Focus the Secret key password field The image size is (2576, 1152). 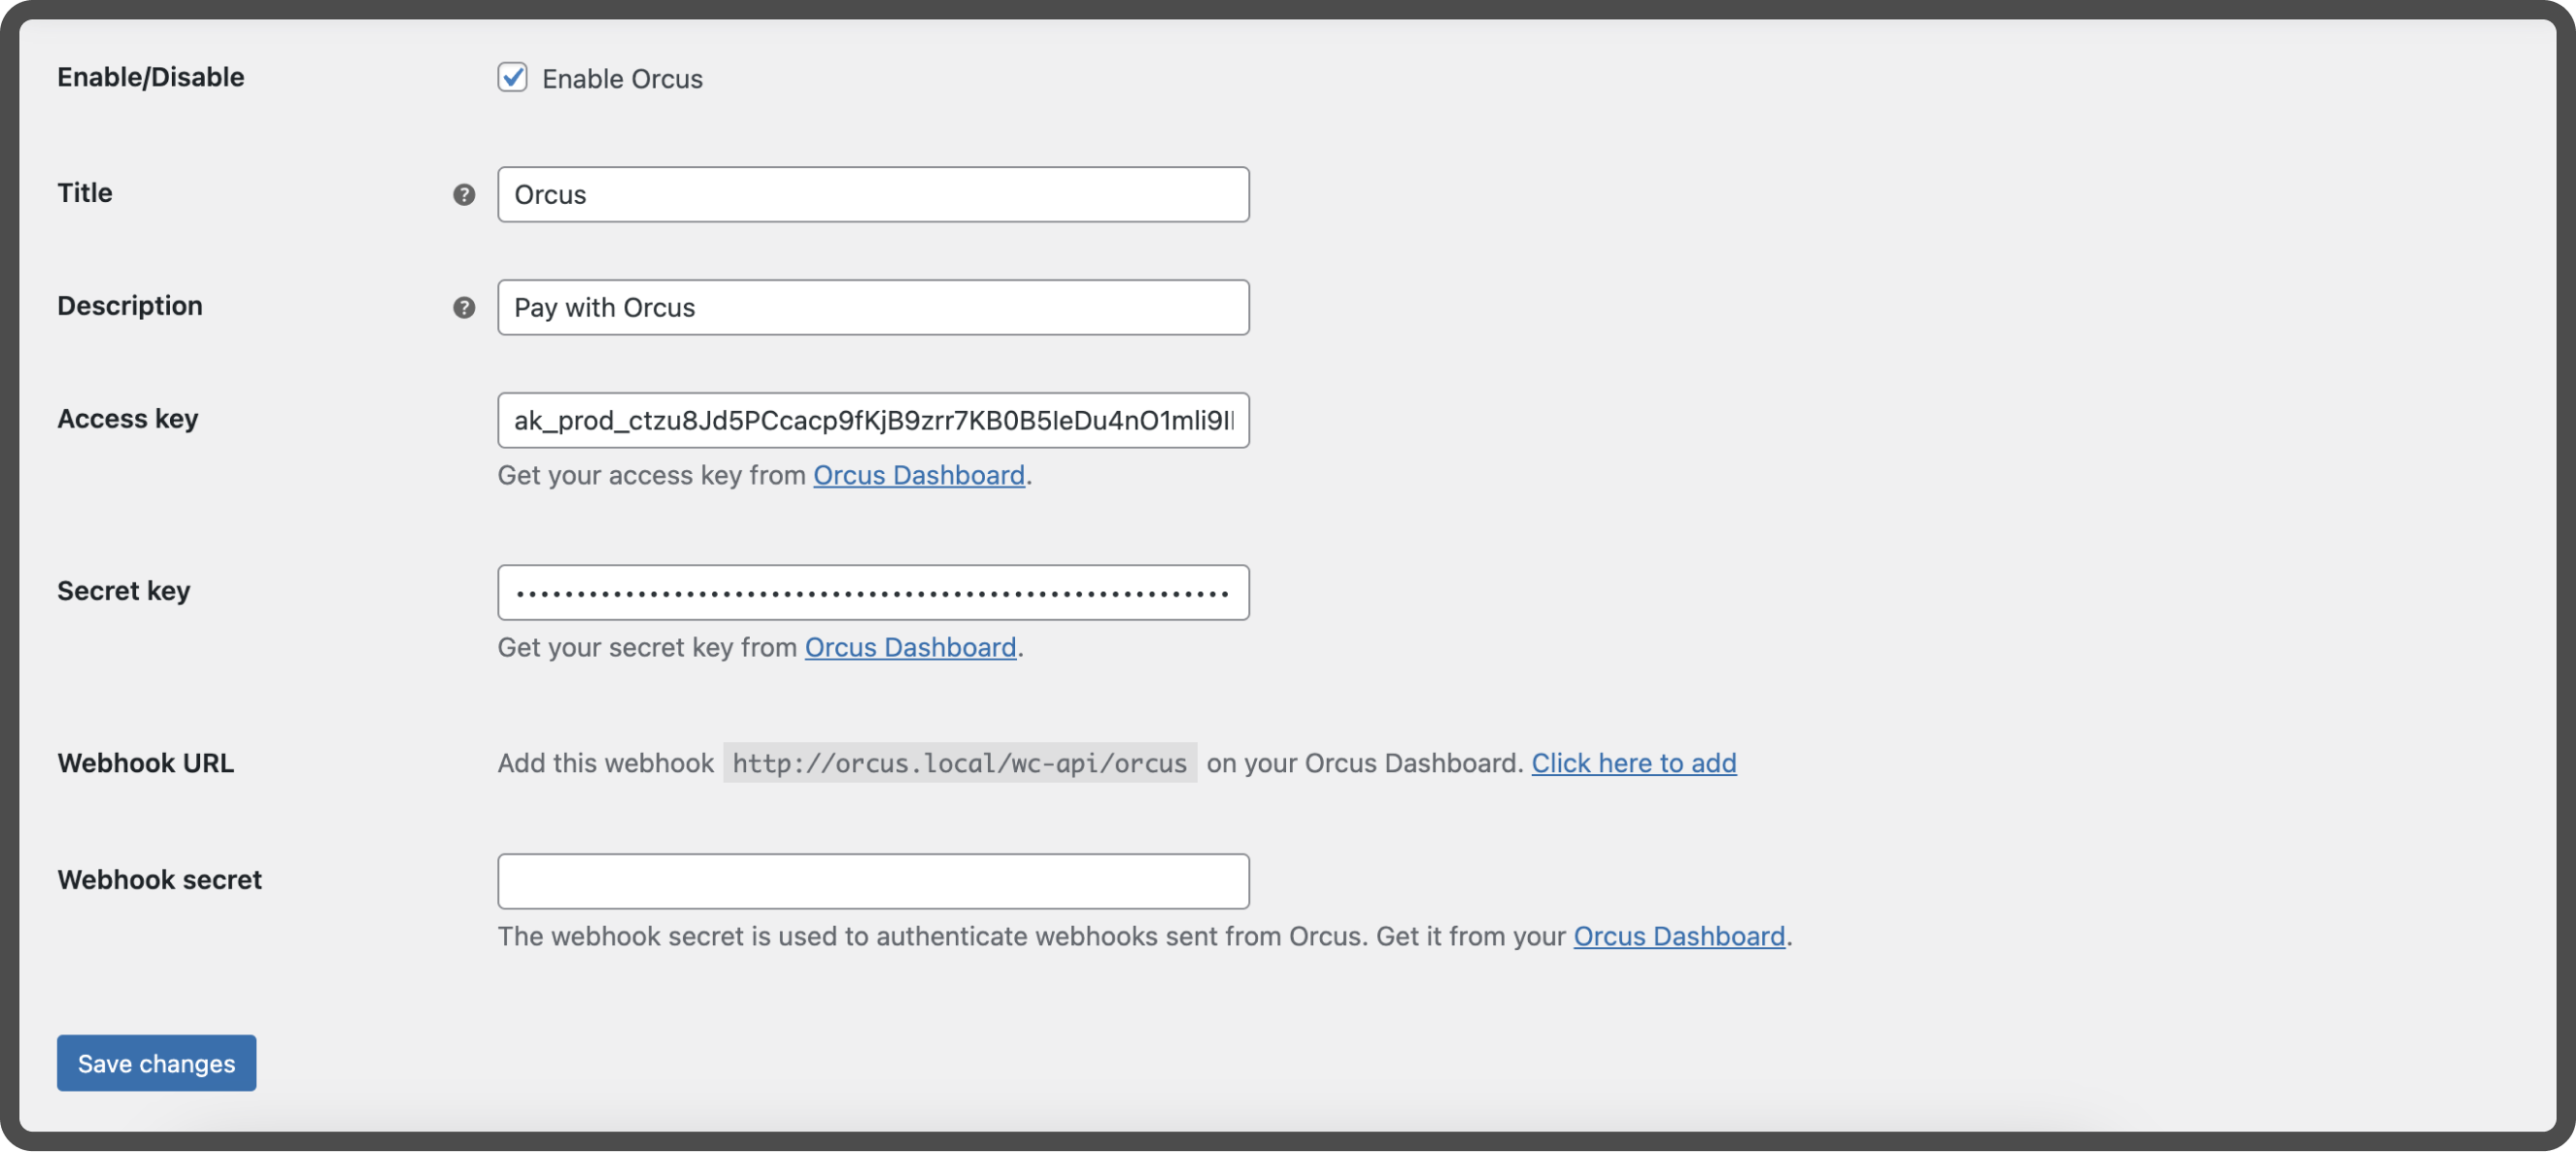pyautogui.click(x=872, y=593)
